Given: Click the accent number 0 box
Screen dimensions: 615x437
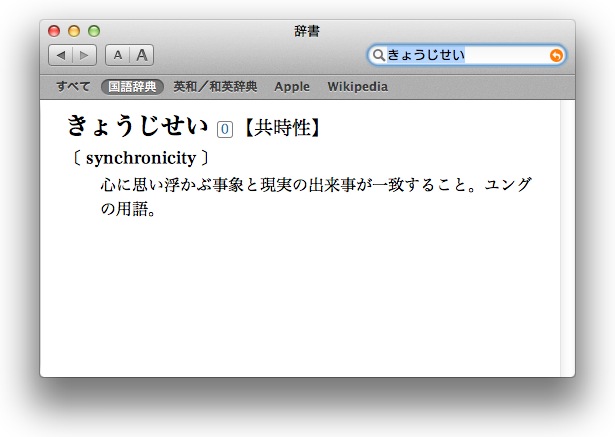Looking at the screenshot, I should point(224,129).
